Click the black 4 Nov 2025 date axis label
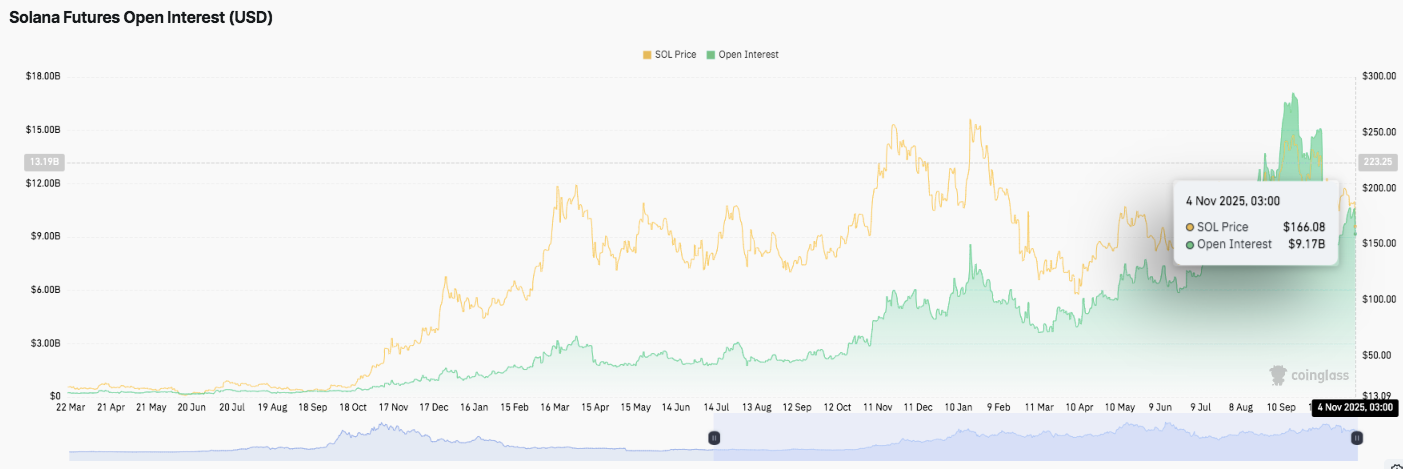 1355,408
